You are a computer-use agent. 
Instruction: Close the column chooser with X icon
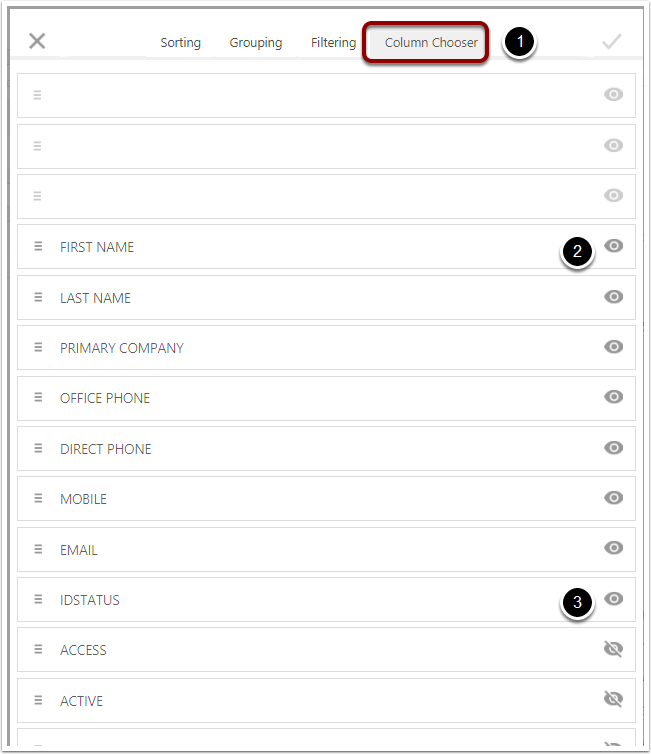click(37, 41)
